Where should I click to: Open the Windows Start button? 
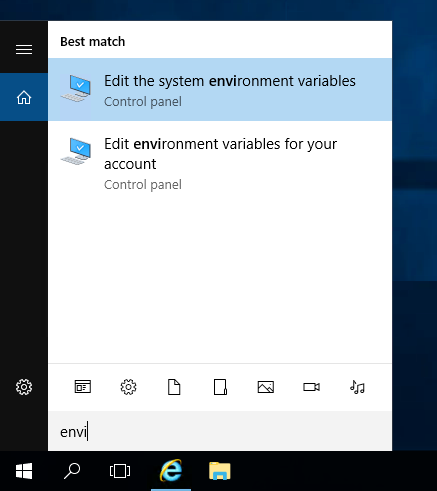point(24,471)
